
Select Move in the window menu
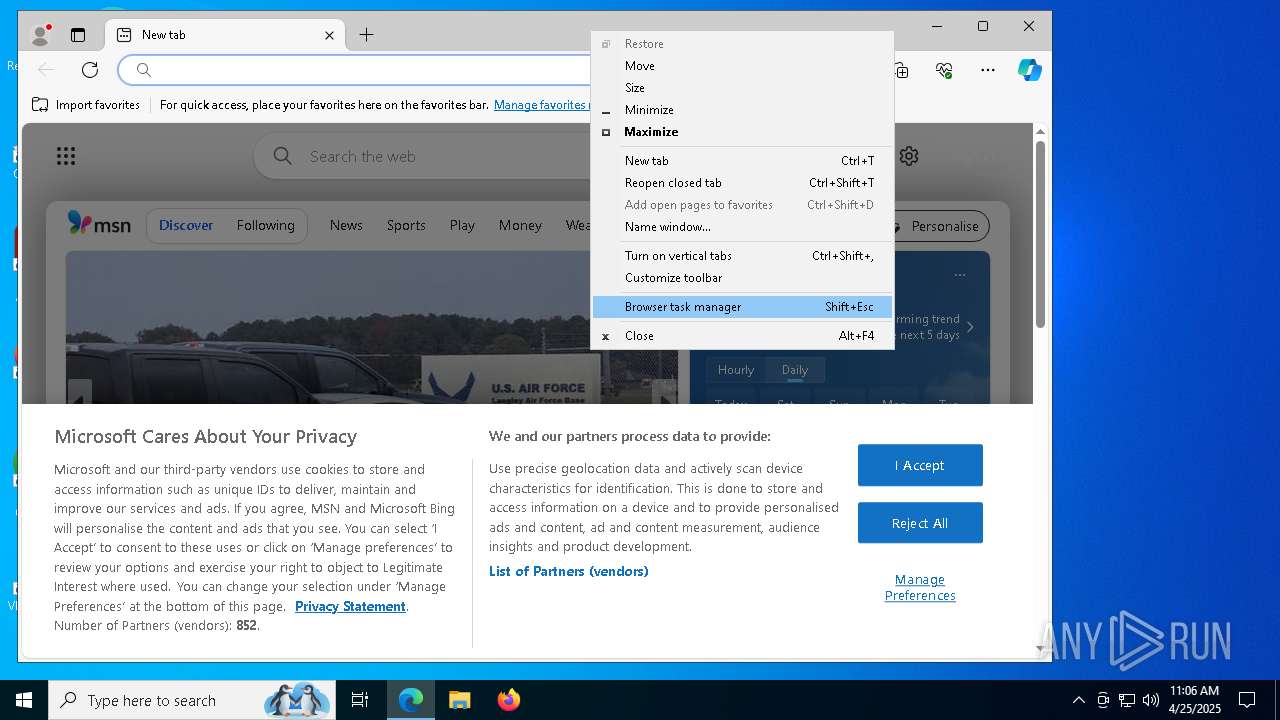pyautogui.click(x=742, y=66)
